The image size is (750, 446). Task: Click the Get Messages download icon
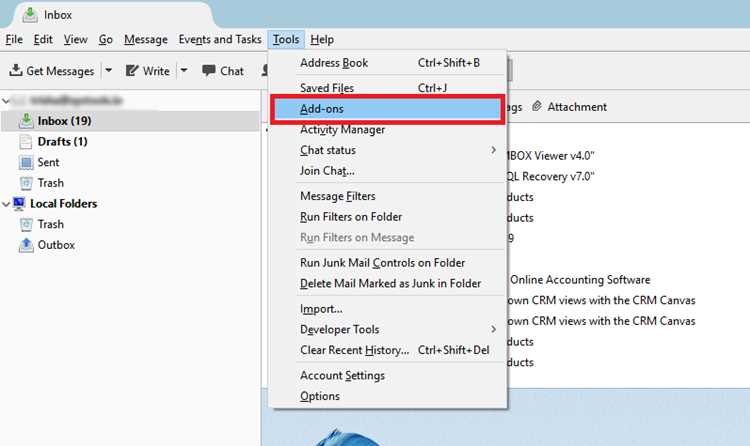[16, 70]
